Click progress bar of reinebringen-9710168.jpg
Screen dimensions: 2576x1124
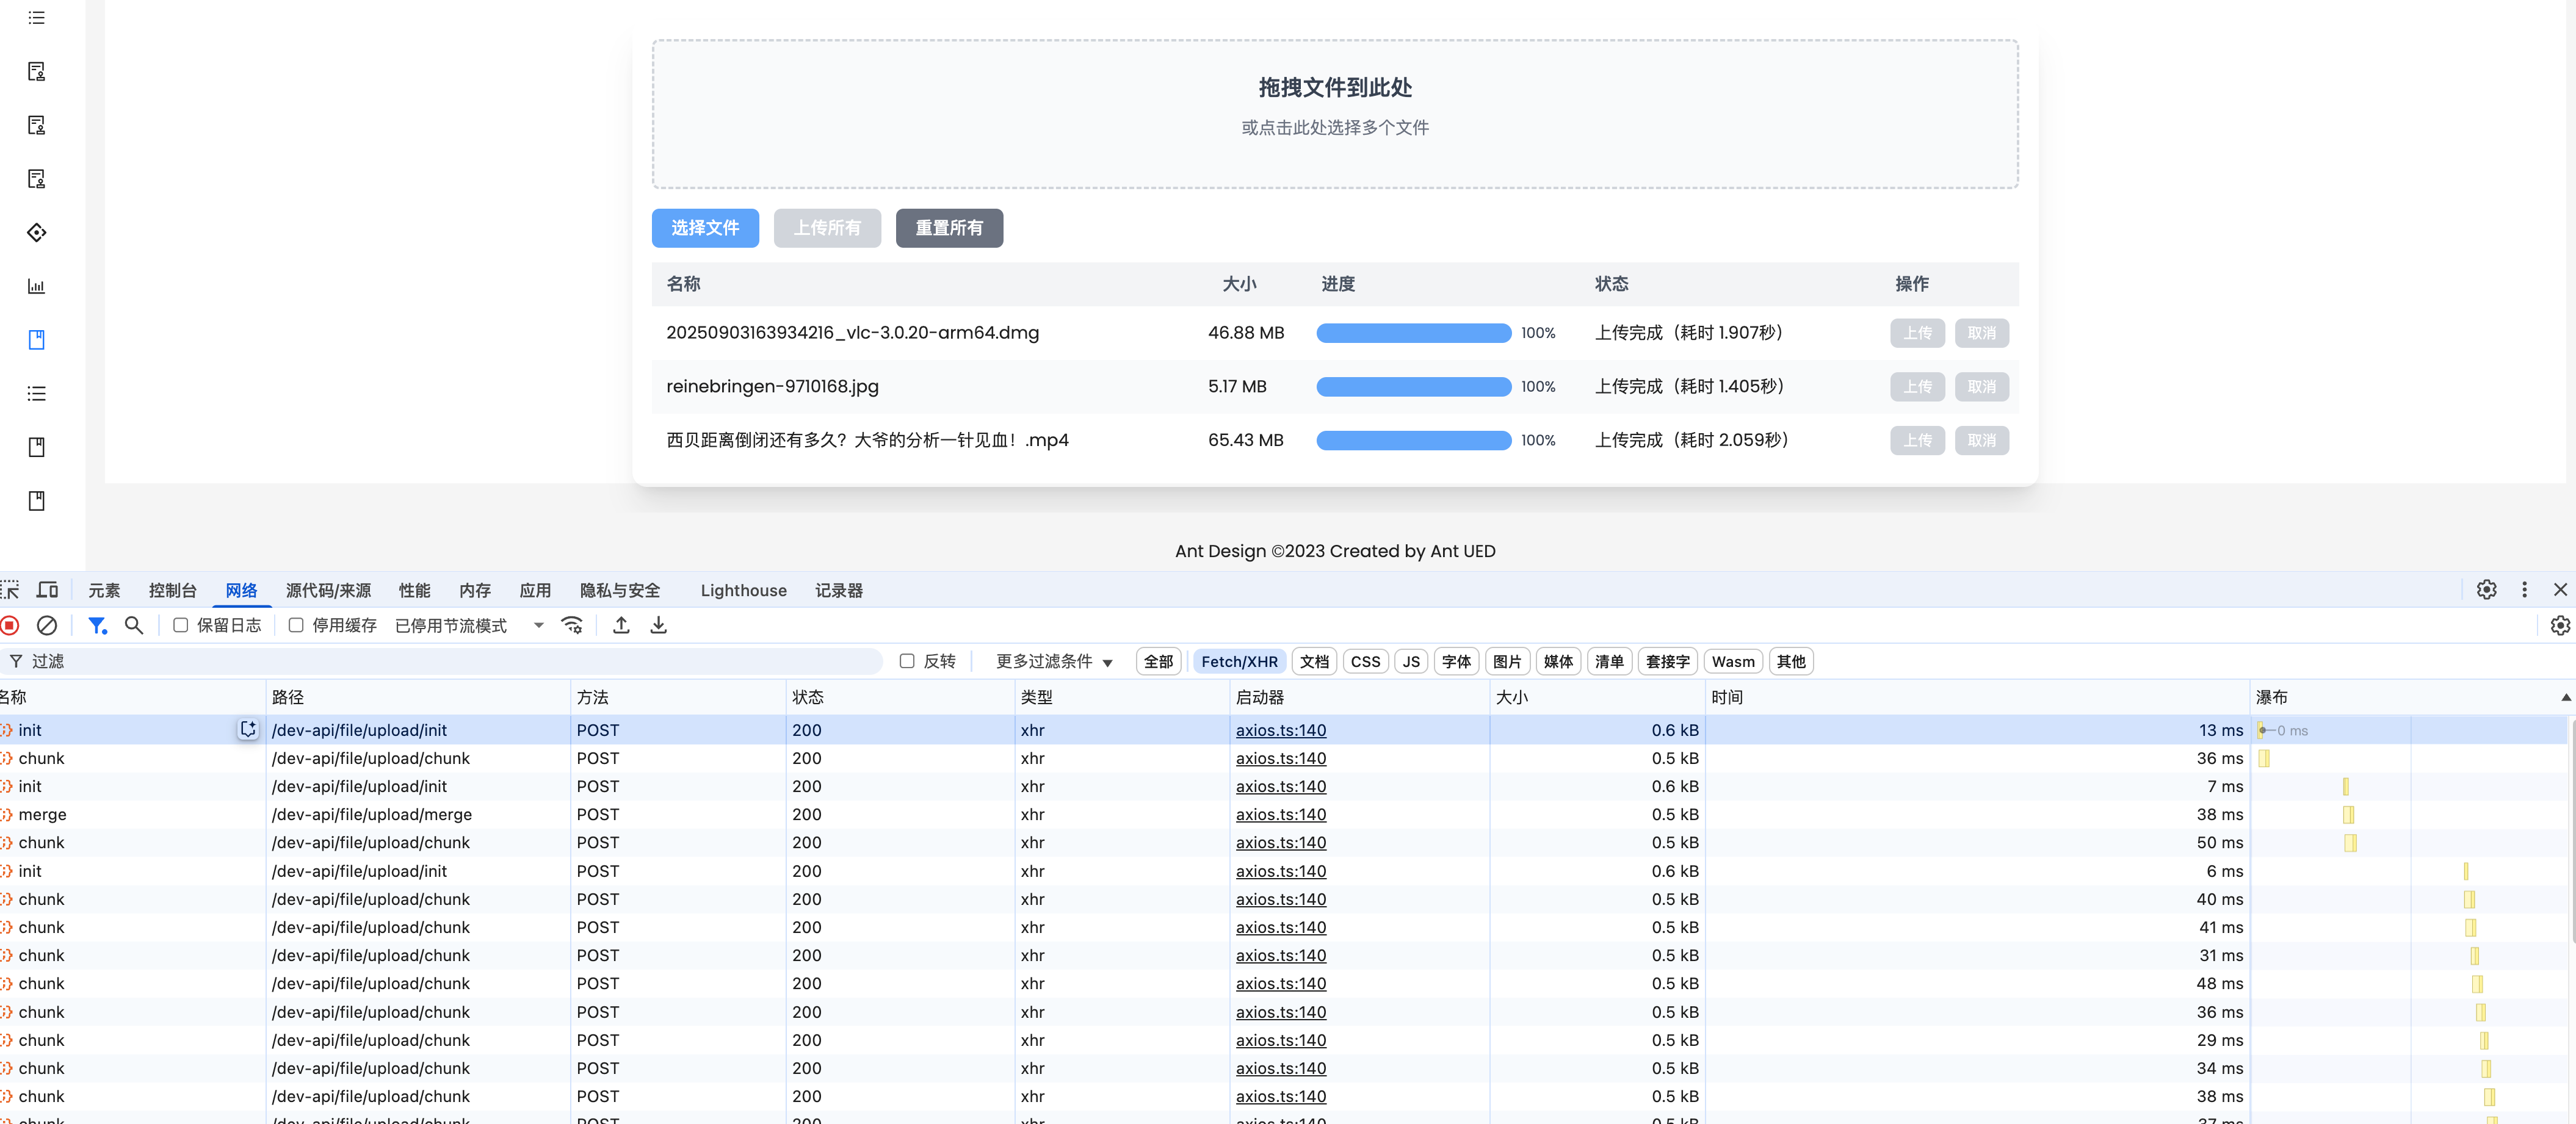(x=1413, y=387)
